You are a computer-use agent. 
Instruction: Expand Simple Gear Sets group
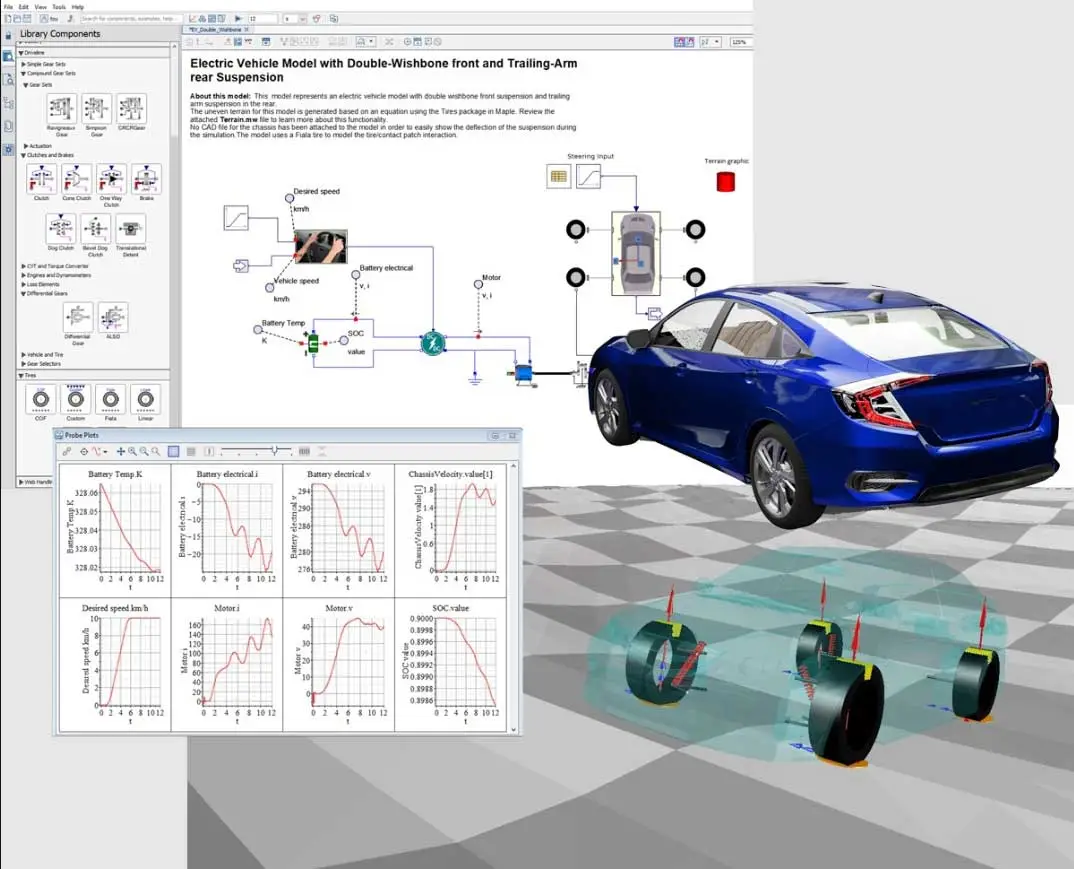coord(23,64)
